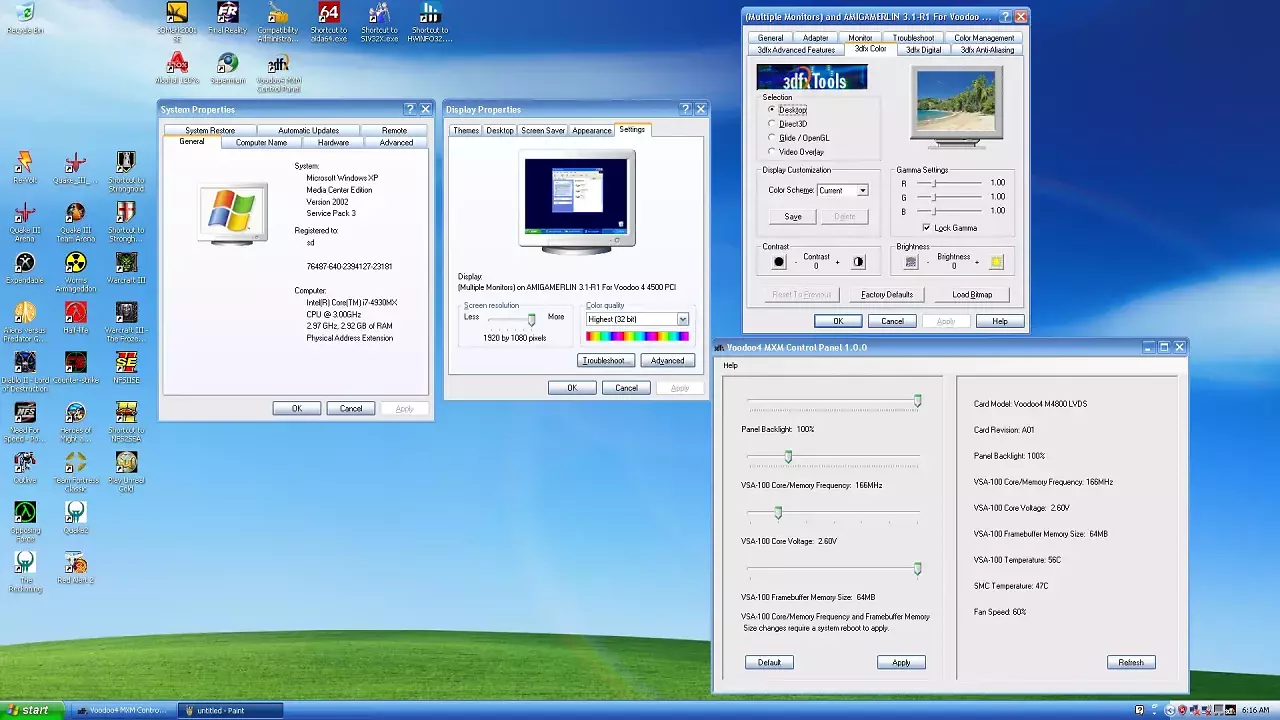The image size is (1280, 720).
Task: Select Counter-strike desktop icon
Action: pyautogui.click(x=76, y=368)
